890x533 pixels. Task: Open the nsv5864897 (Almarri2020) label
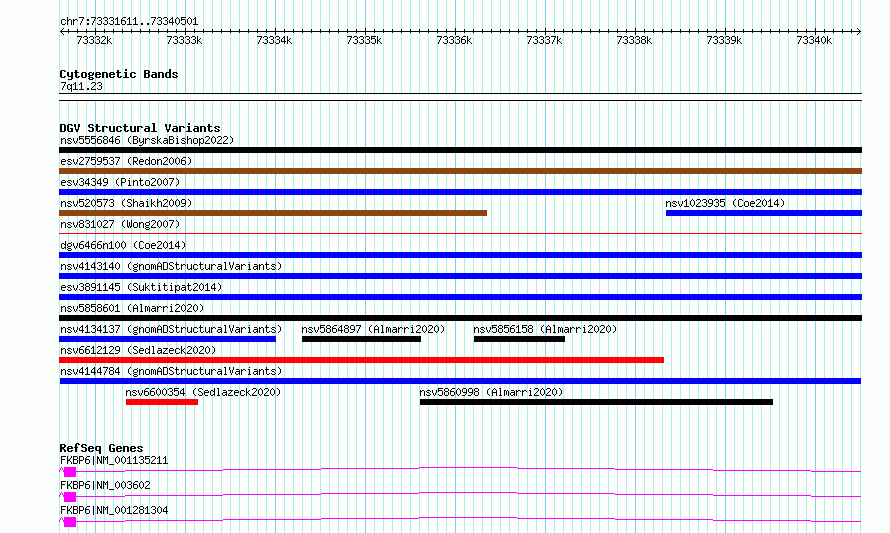tap(373, 329)
